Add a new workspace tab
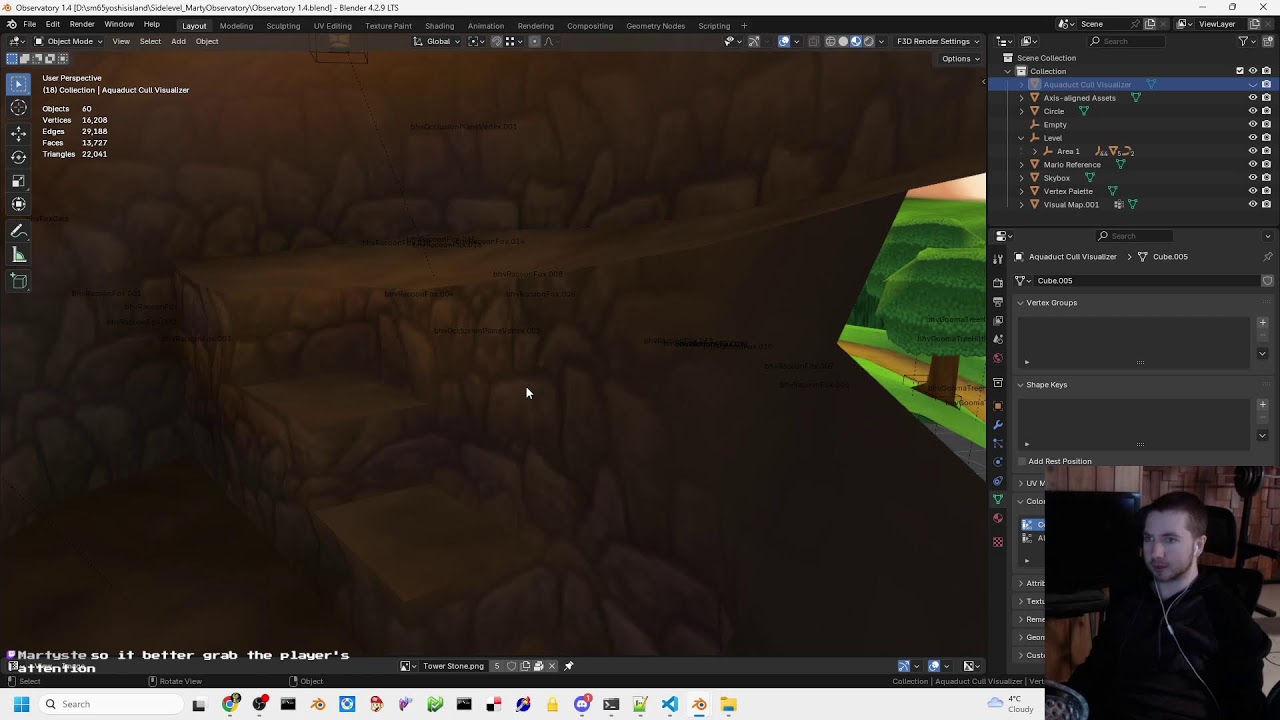The image size is (1280, 720). tap(744, 25)
